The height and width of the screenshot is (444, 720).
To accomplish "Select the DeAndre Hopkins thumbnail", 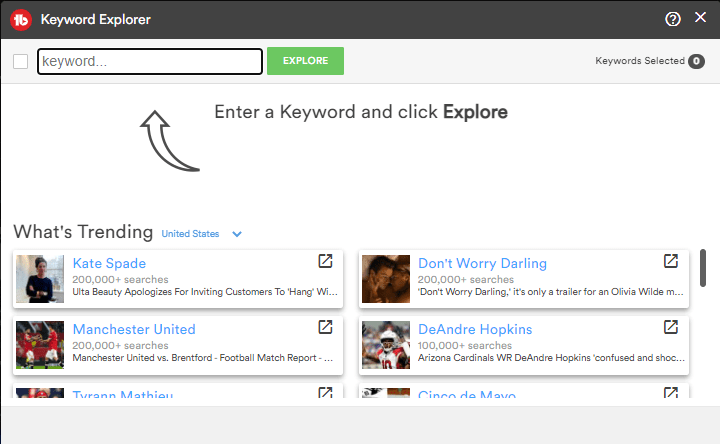I will coord(386,345).
